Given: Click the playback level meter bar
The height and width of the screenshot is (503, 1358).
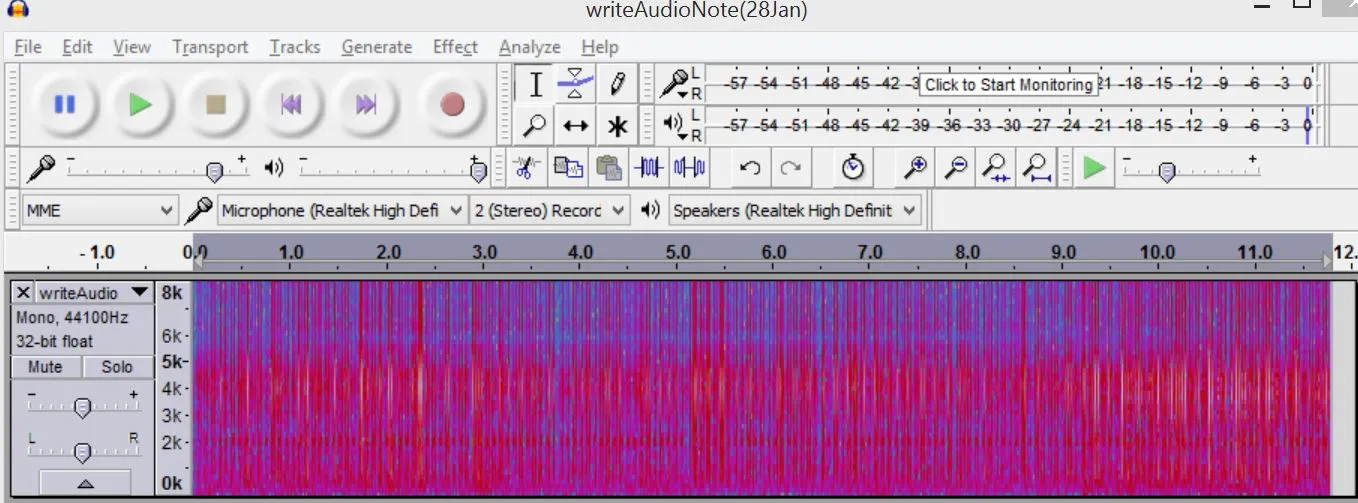Looking at the screenshot, I should tap(1012, 125).
